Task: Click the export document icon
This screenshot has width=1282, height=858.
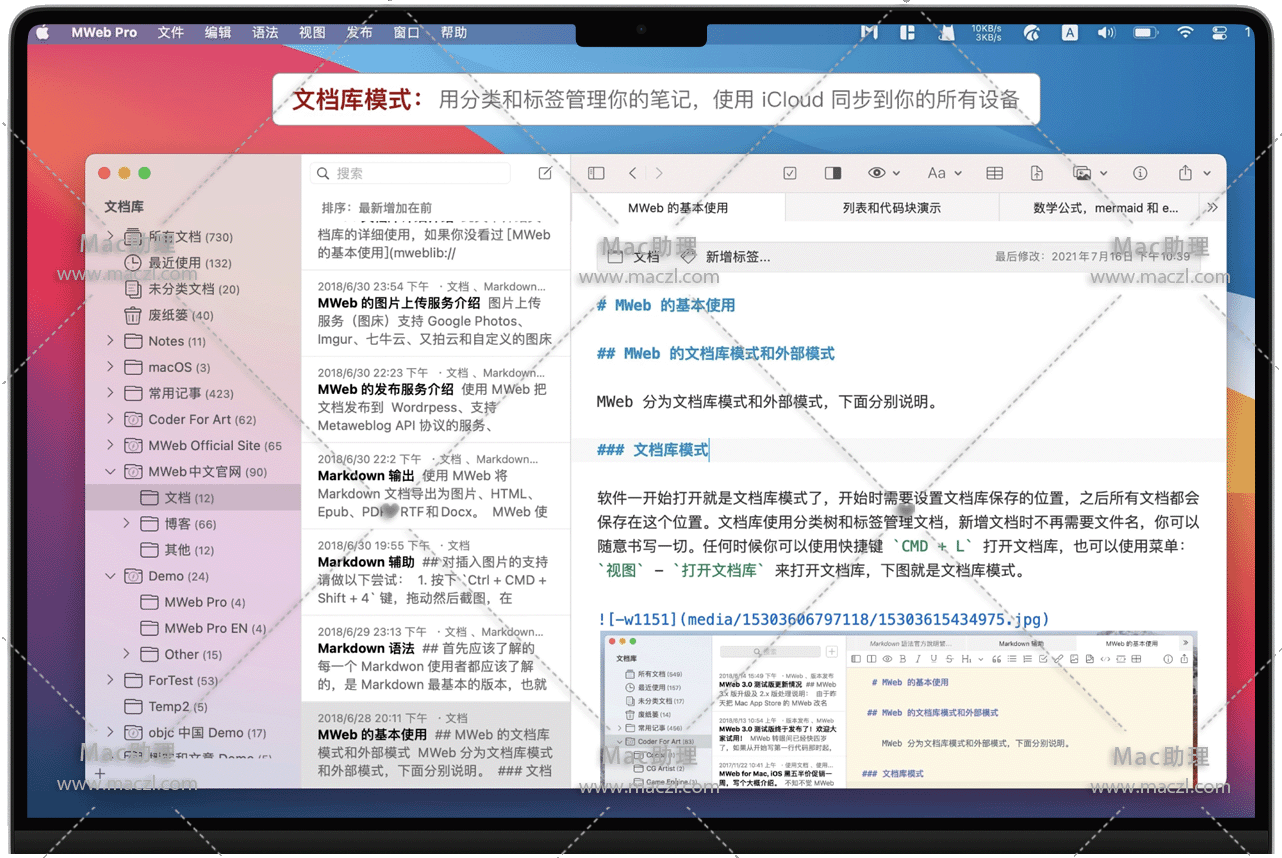Action: point(1037,173)
